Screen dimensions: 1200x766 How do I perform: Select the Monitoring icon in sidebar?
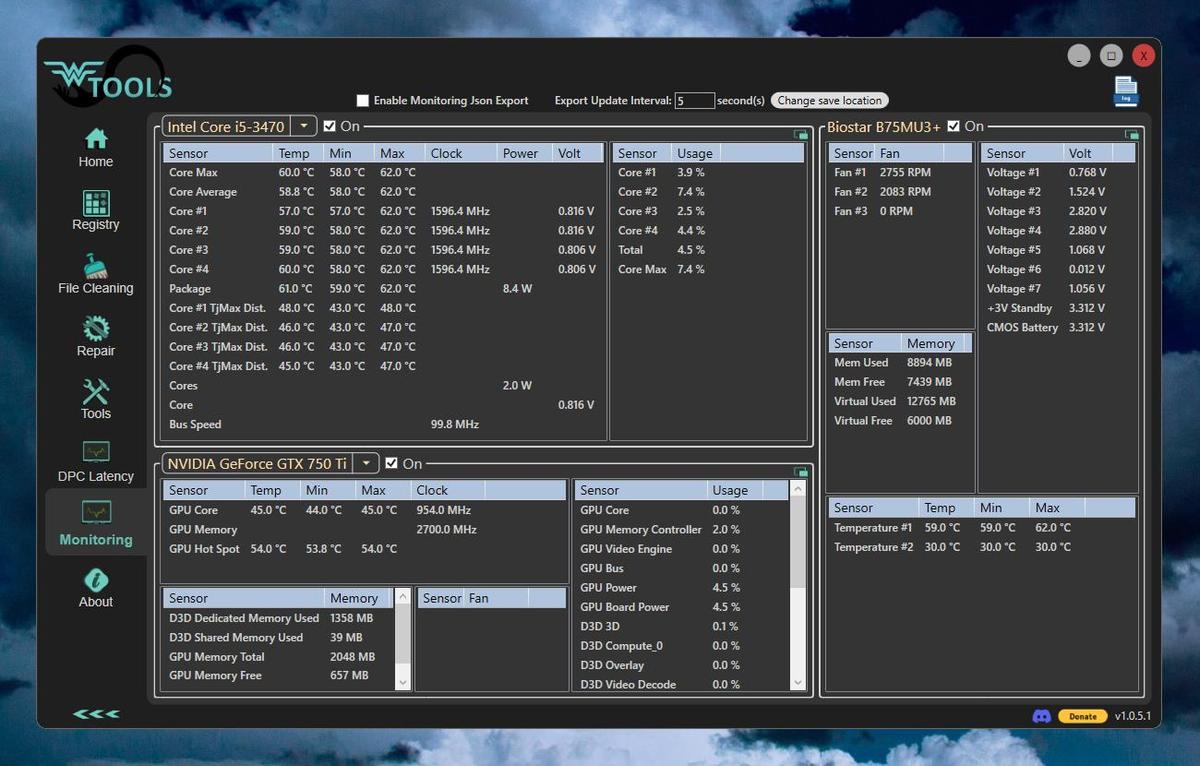coord(96,514)
